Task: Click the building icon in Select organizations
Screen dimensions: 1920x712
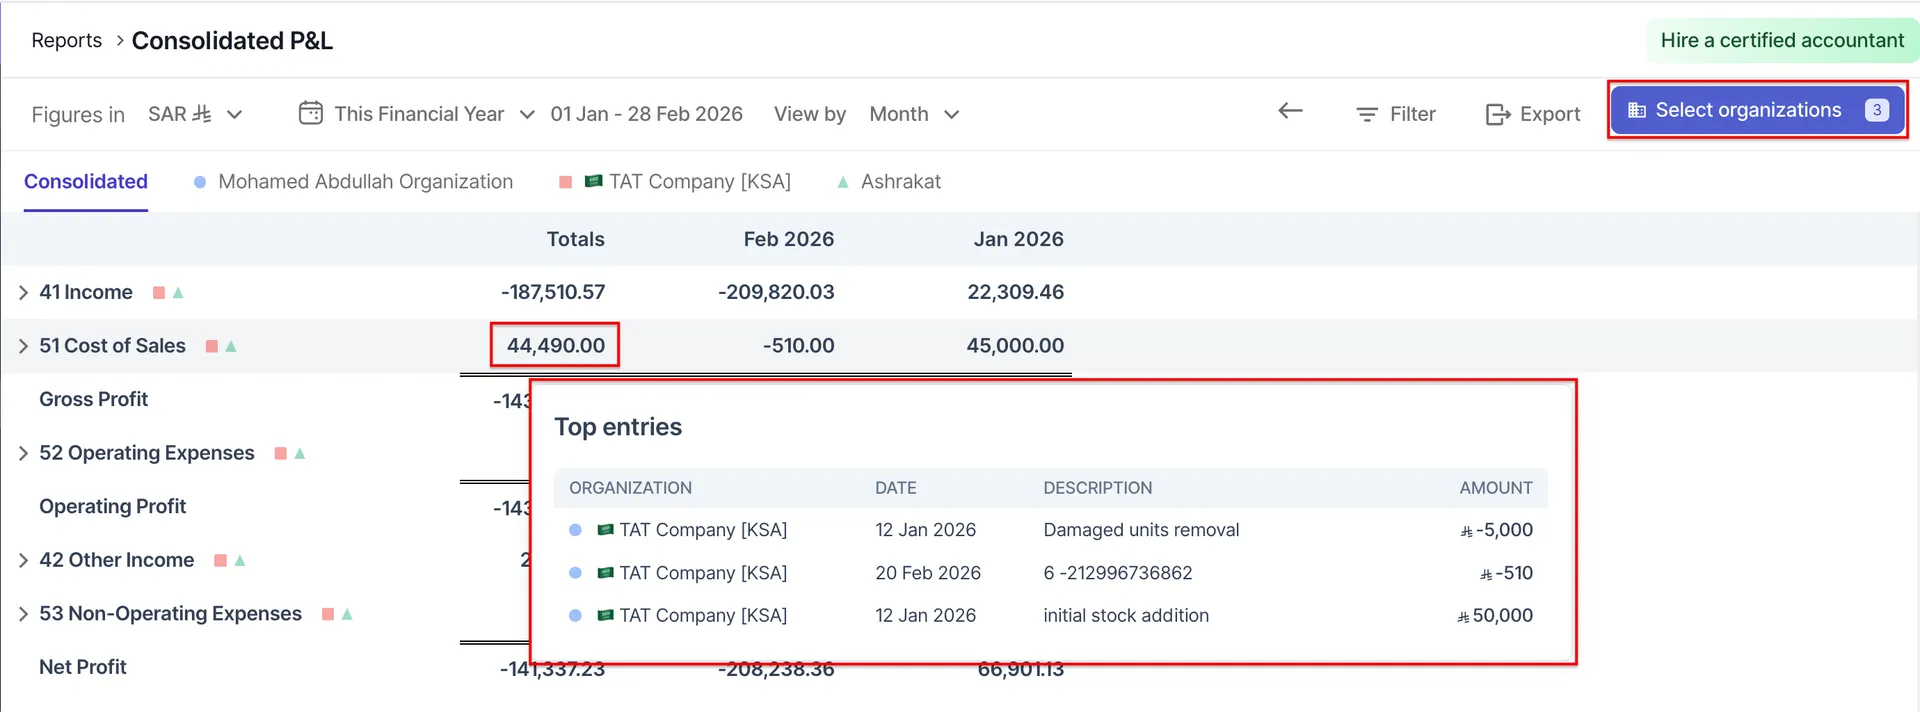Action: [x=1637, y=111]
